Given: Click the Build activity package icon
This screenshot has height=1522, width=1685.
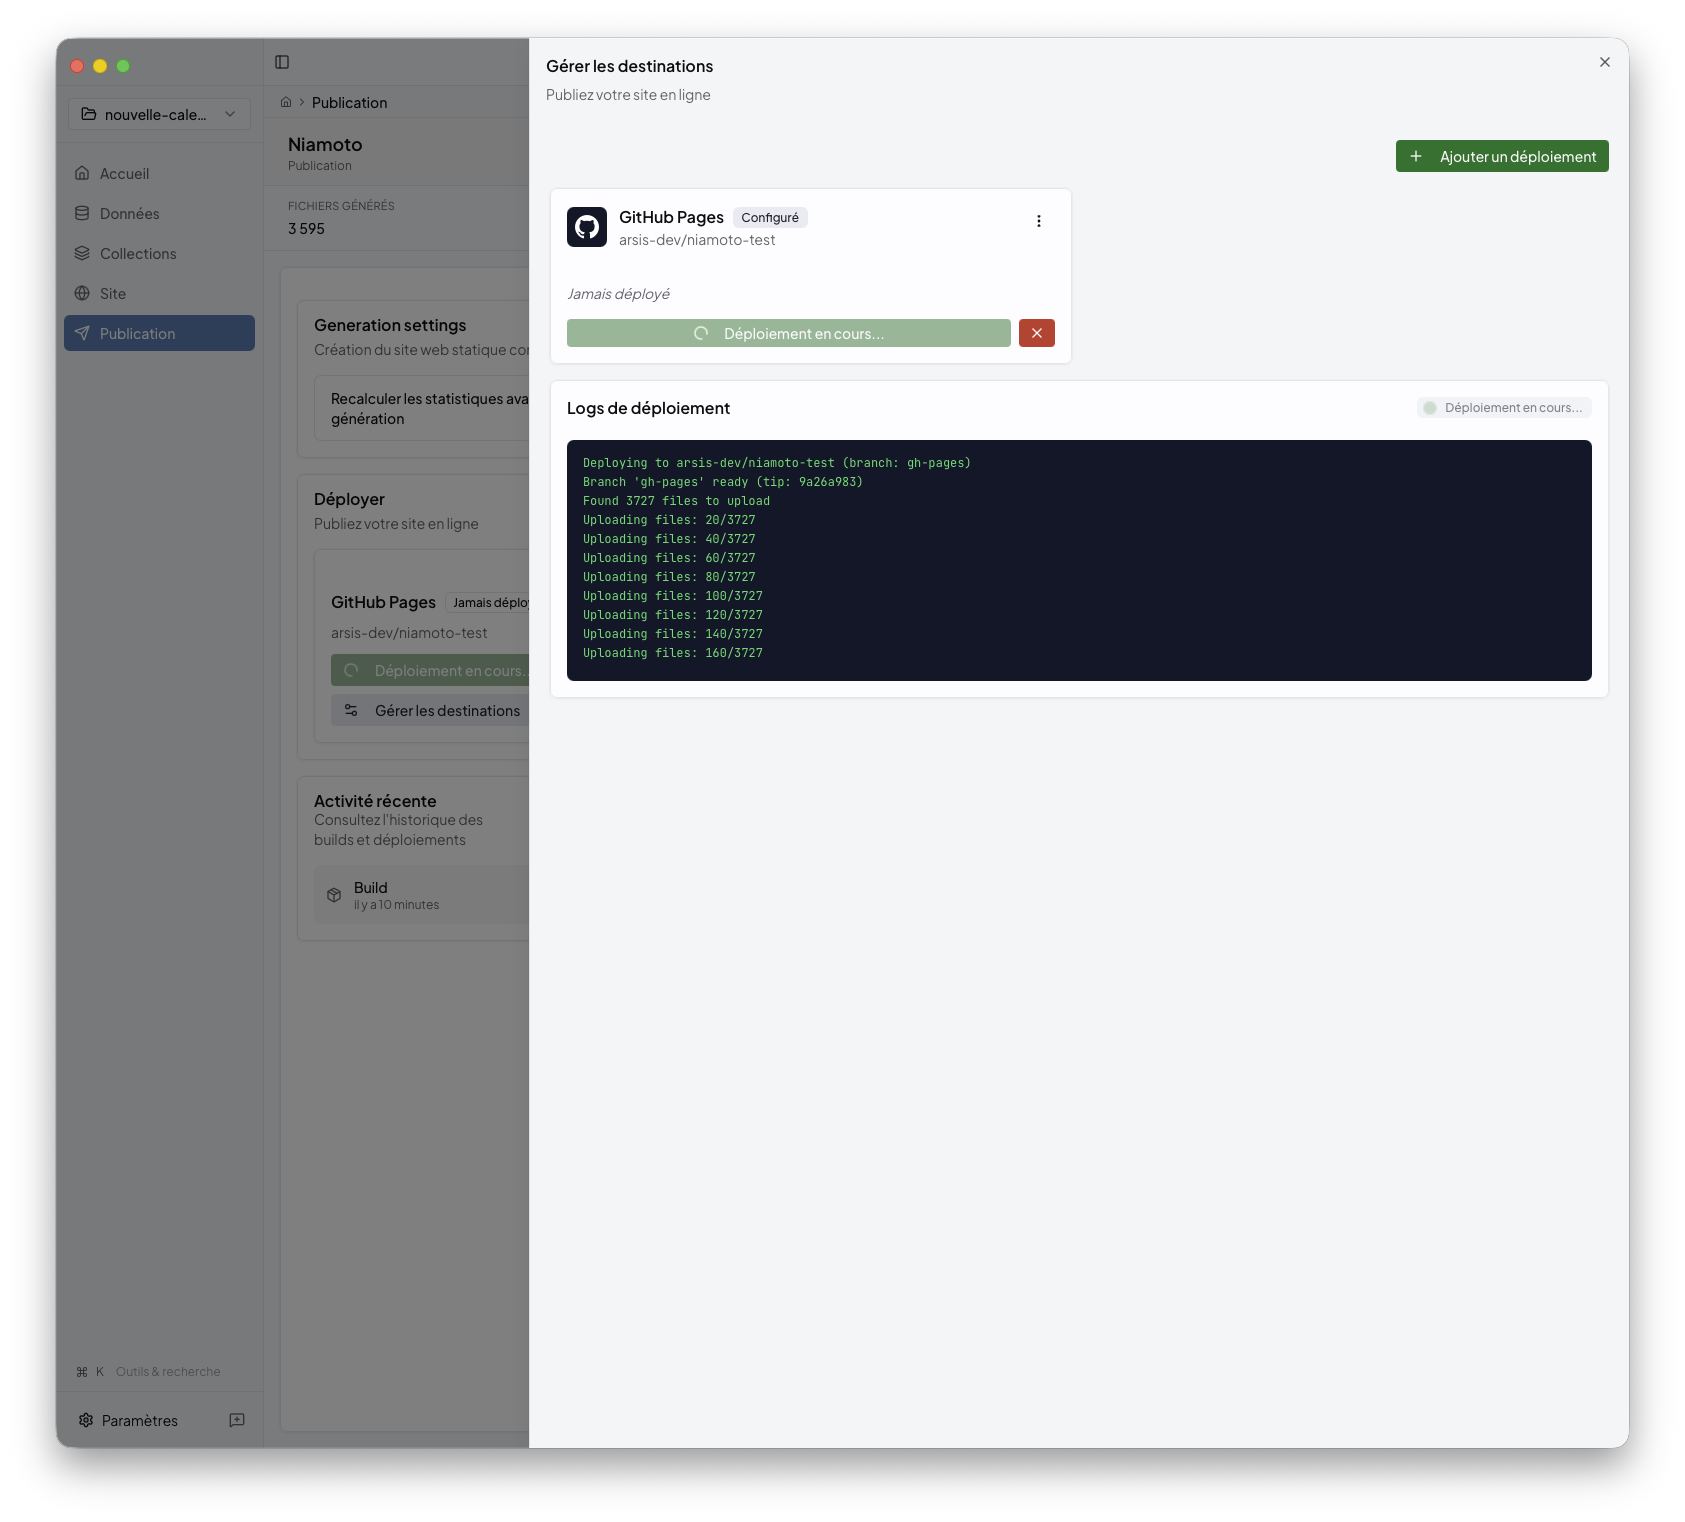Looking at the screenshot, I should 334,895.
